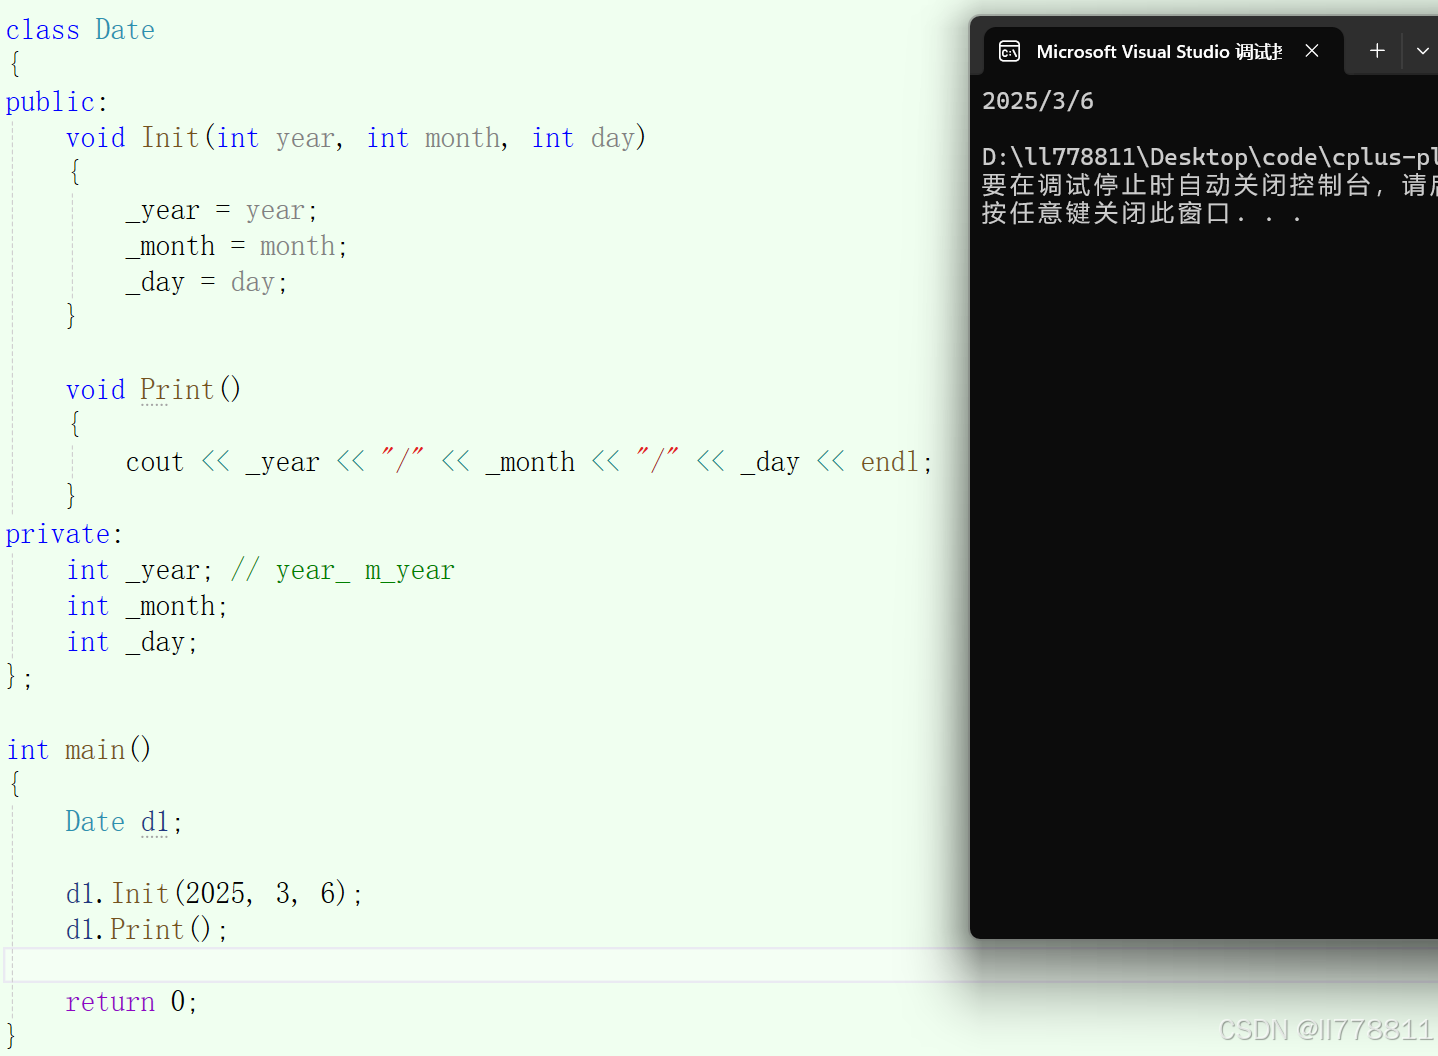The width and height of the screenshot is (1438, 1056).
Task: Place cursor on the class Date declaration
Action: pyautogui.click(x=80, y=29)
